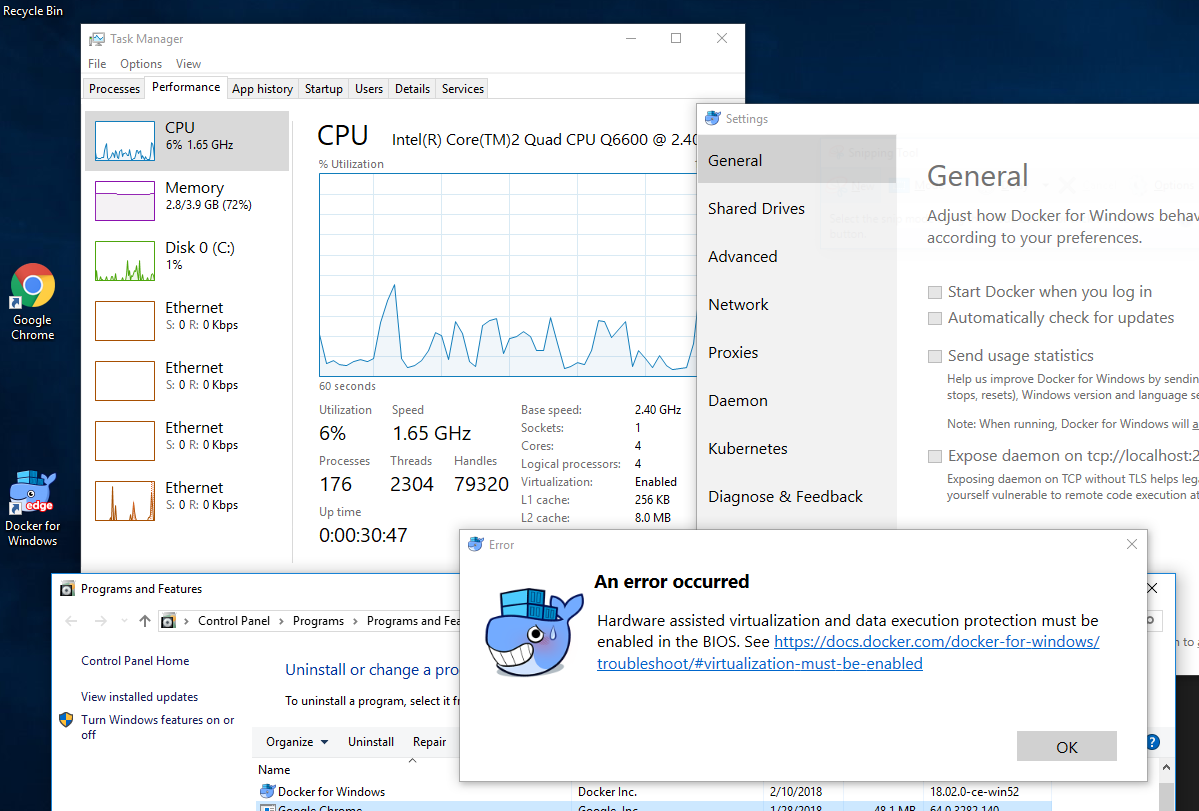The width and height of the screenshot is (1199, 811).
Task: Select first Ethernet adapter in Task Manager
Action: [187, 320]
